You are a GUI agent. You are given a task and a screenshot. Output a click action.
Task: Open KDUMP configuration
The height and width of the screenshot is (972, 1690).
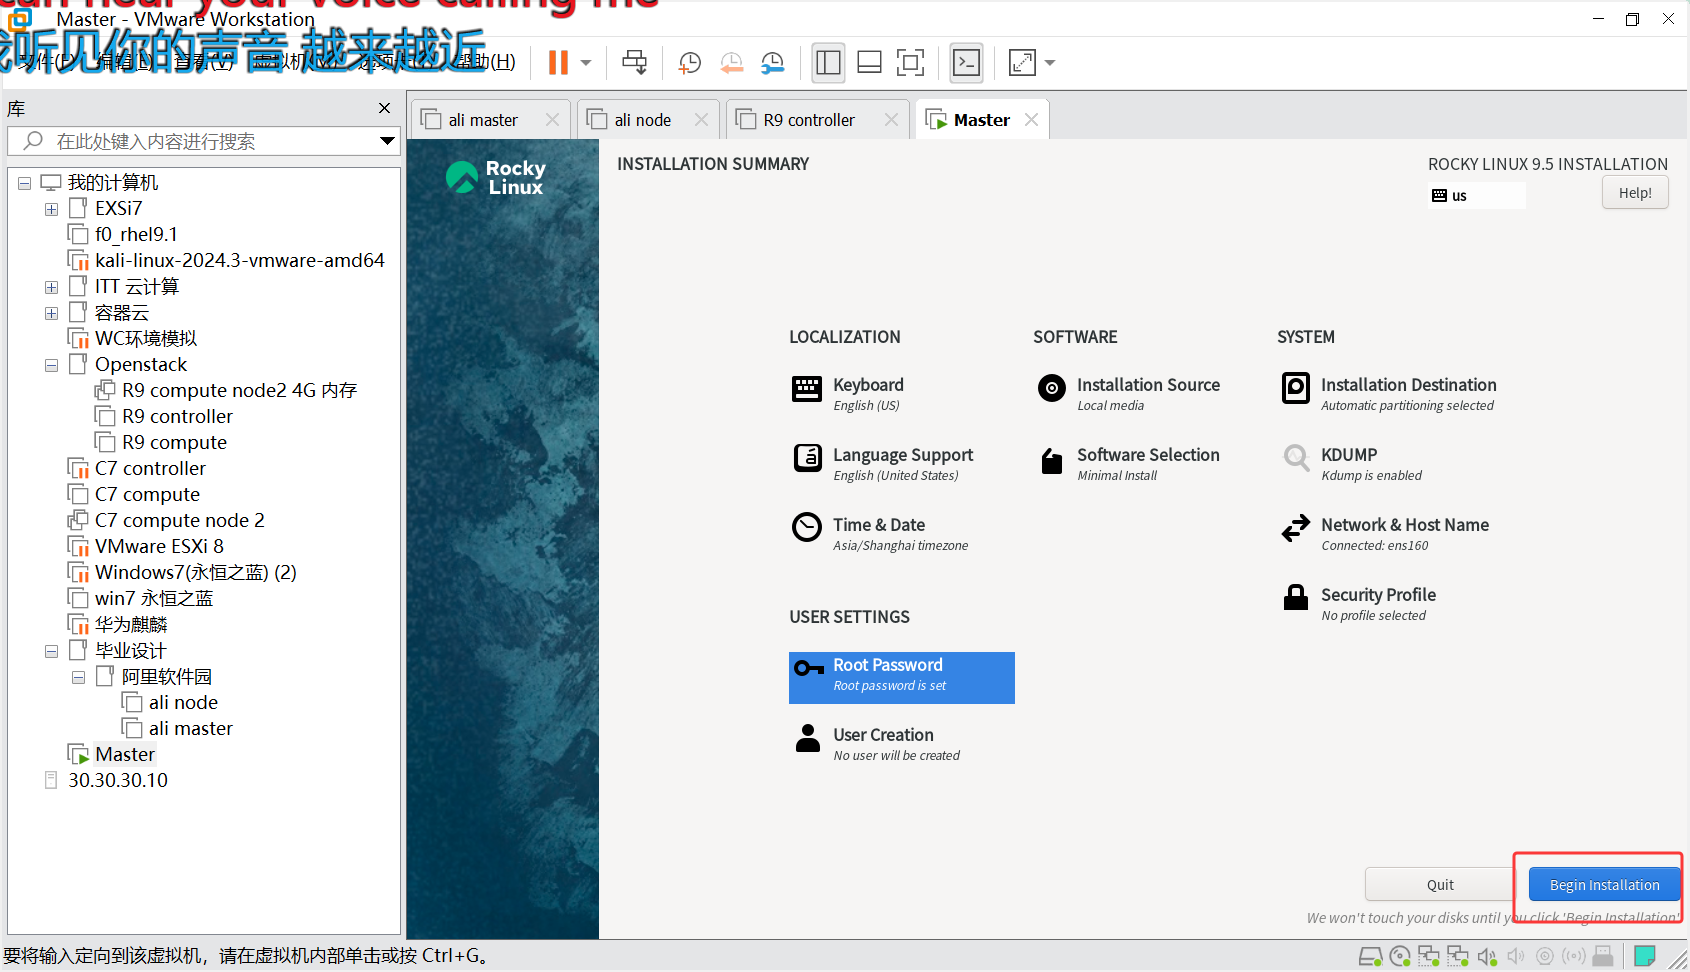pyautogui.click(x=1351, y=464)
